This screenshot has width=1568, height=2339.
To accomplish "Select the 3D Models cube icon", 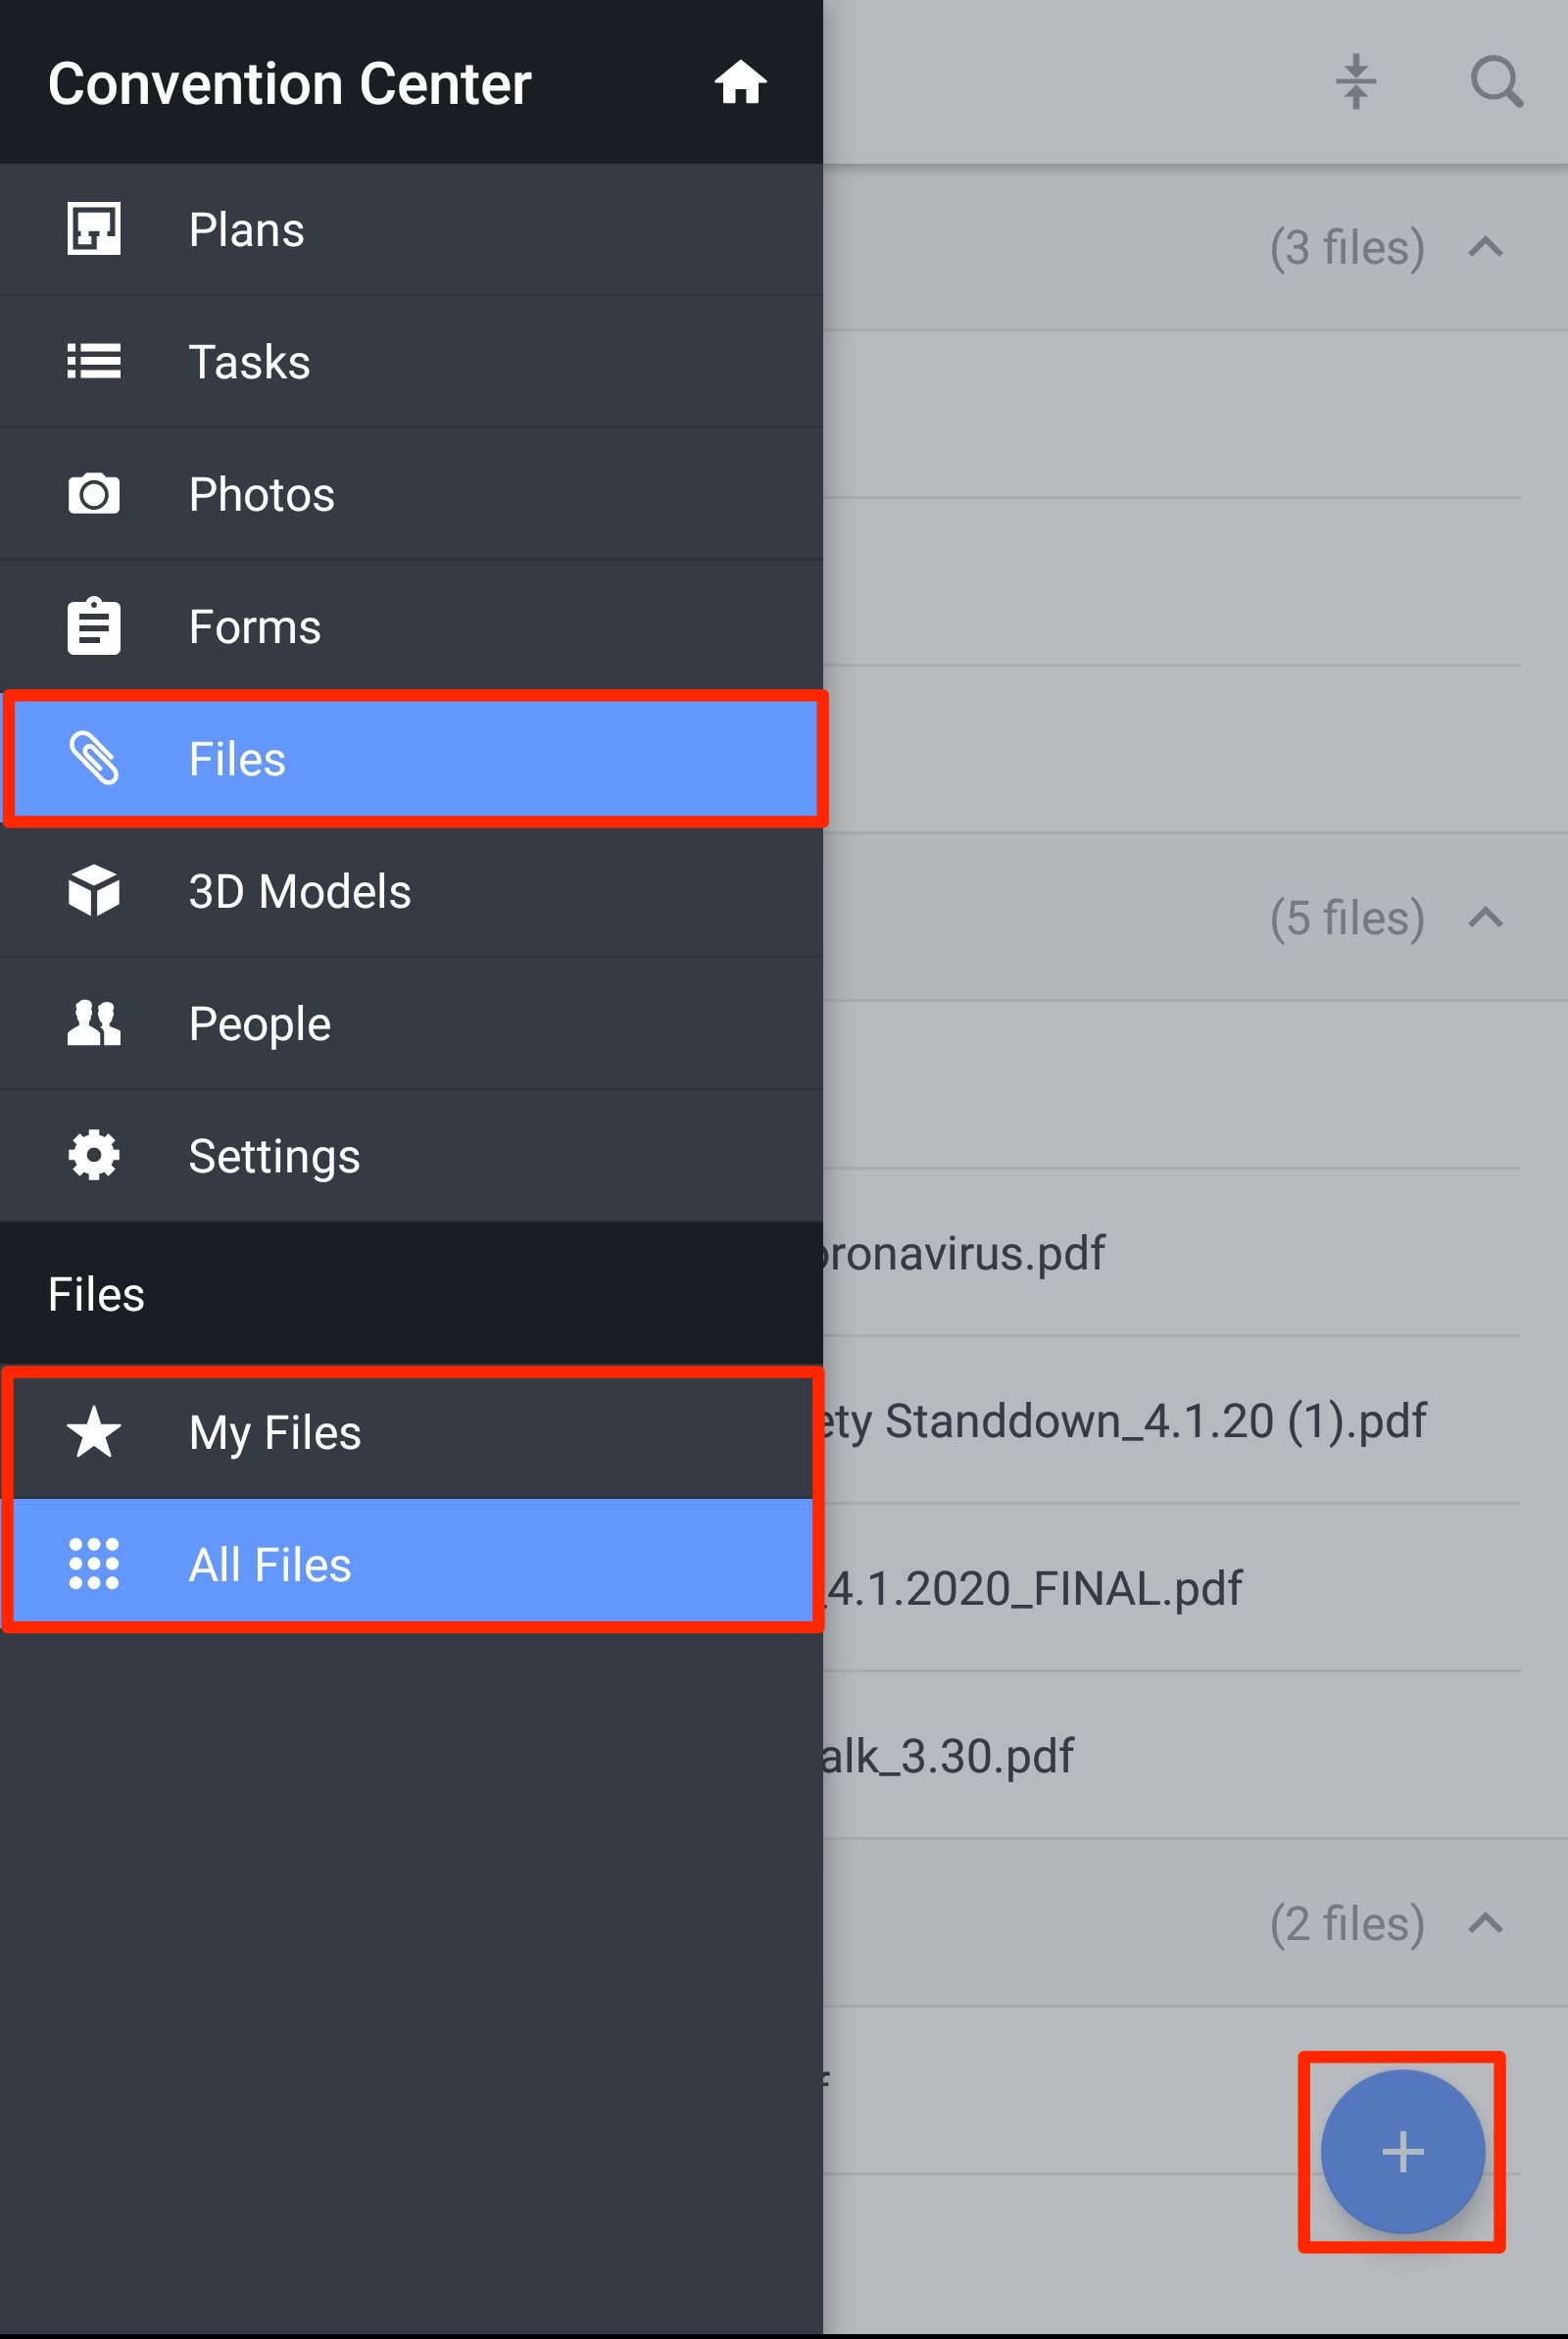I will (94, 891).
